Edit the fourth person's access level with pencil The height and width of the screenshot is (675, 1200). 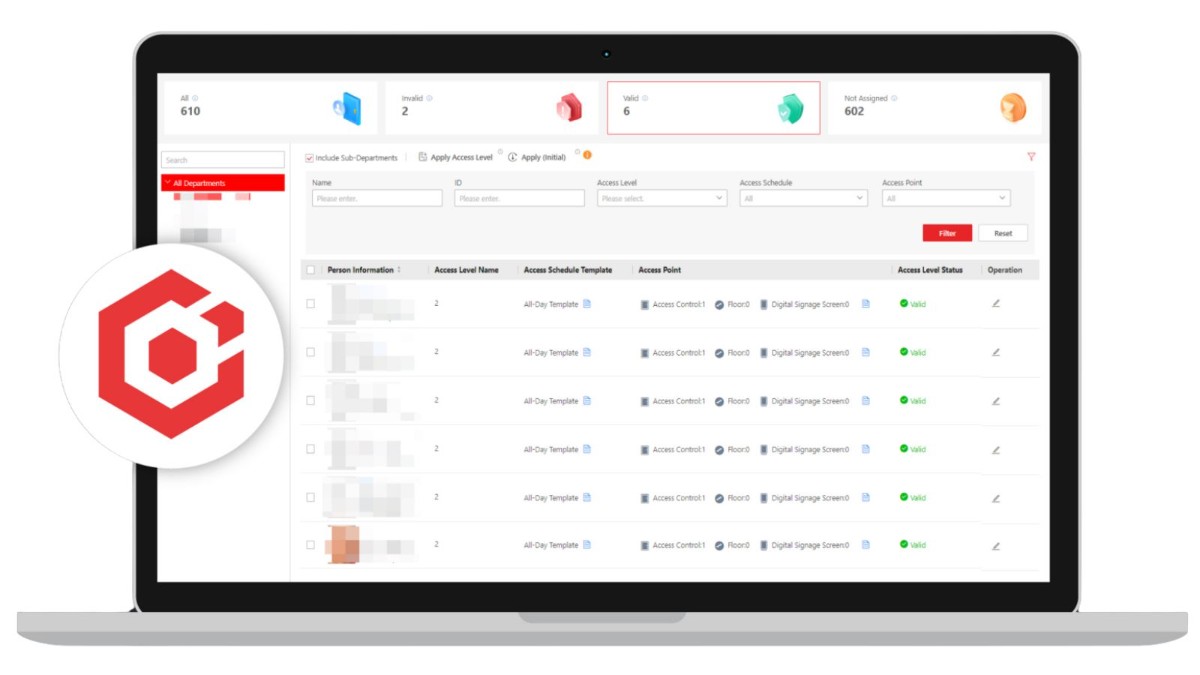[x=996, y=450]
